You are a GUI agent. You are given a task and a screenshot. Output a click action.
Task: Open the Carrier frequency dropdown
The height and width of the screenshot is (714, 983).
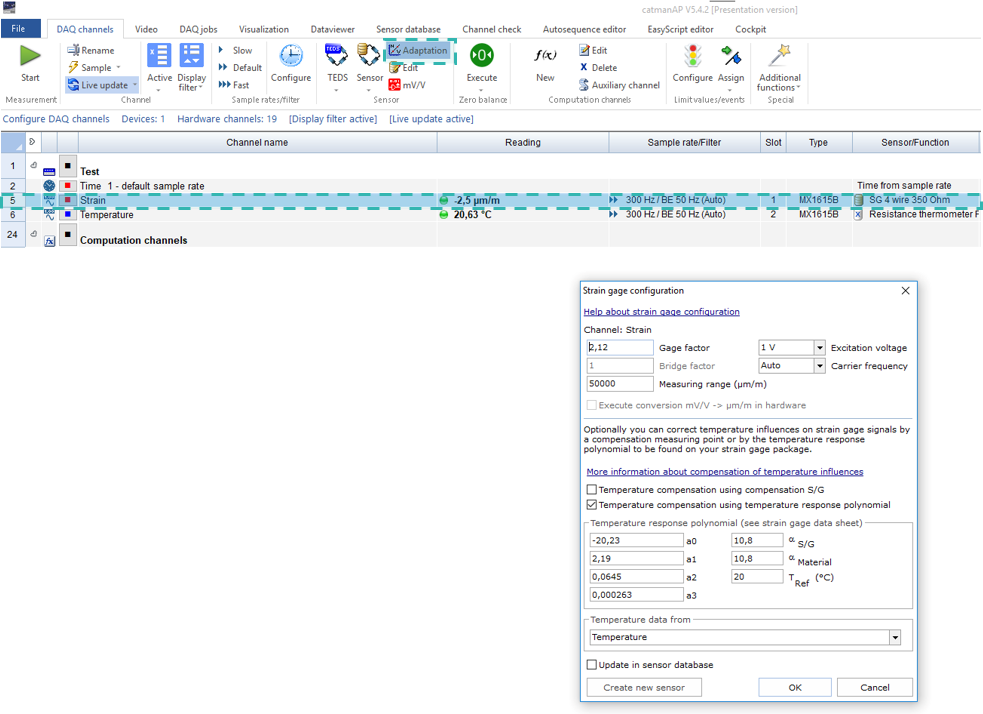pos(819,365)
